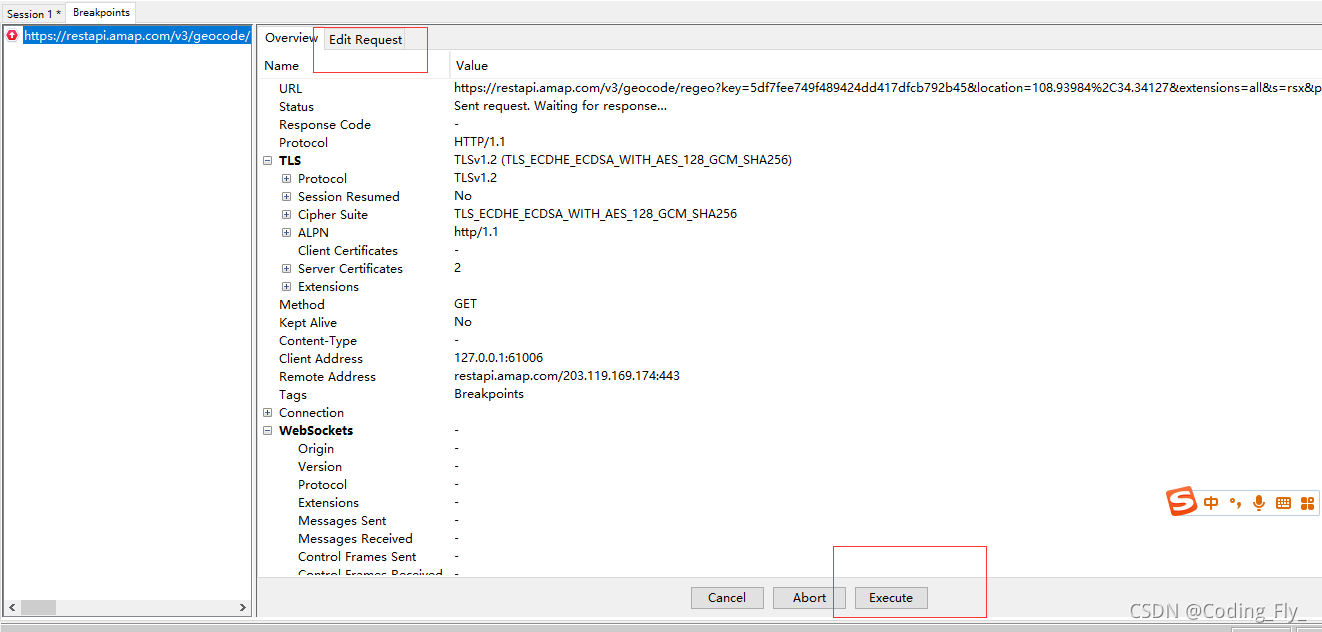Select the Client Certificates row

[x=790, y=251]
